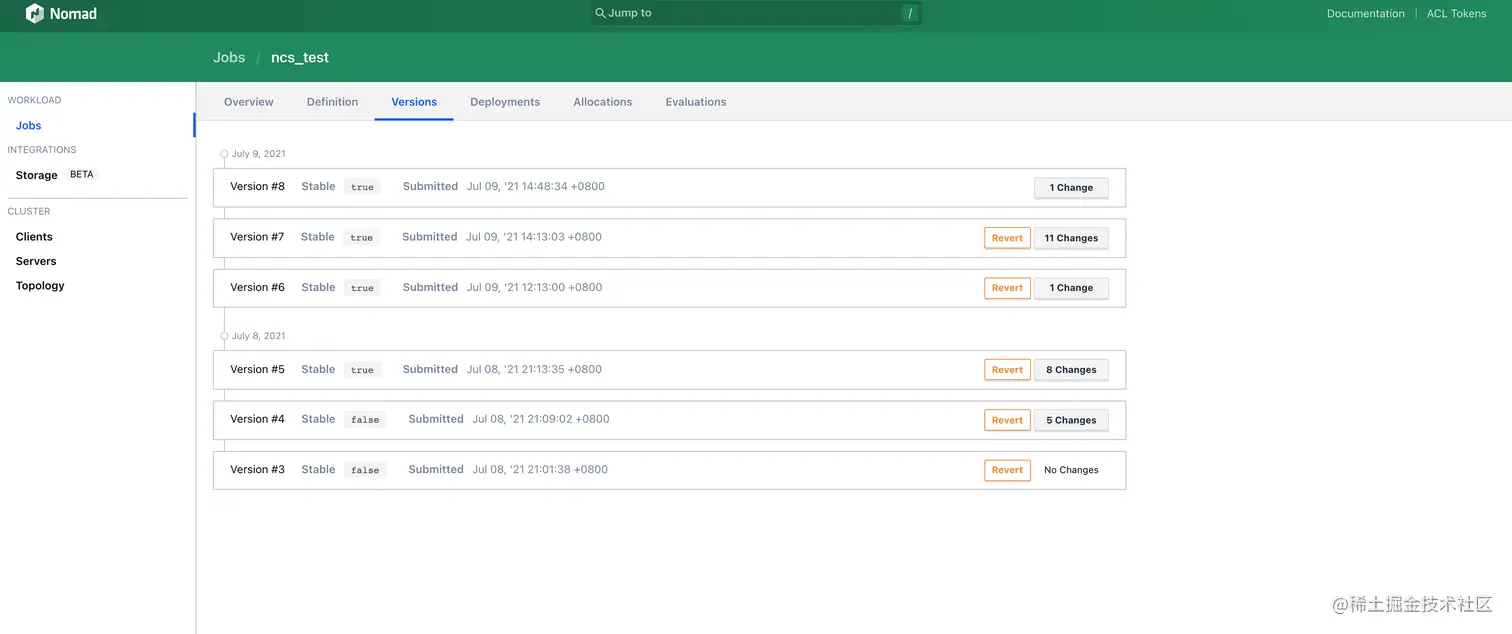The width and height of the screenshot is (1512, 634).
Task: Switch to the Overview tab
Action: coord(249,102)
